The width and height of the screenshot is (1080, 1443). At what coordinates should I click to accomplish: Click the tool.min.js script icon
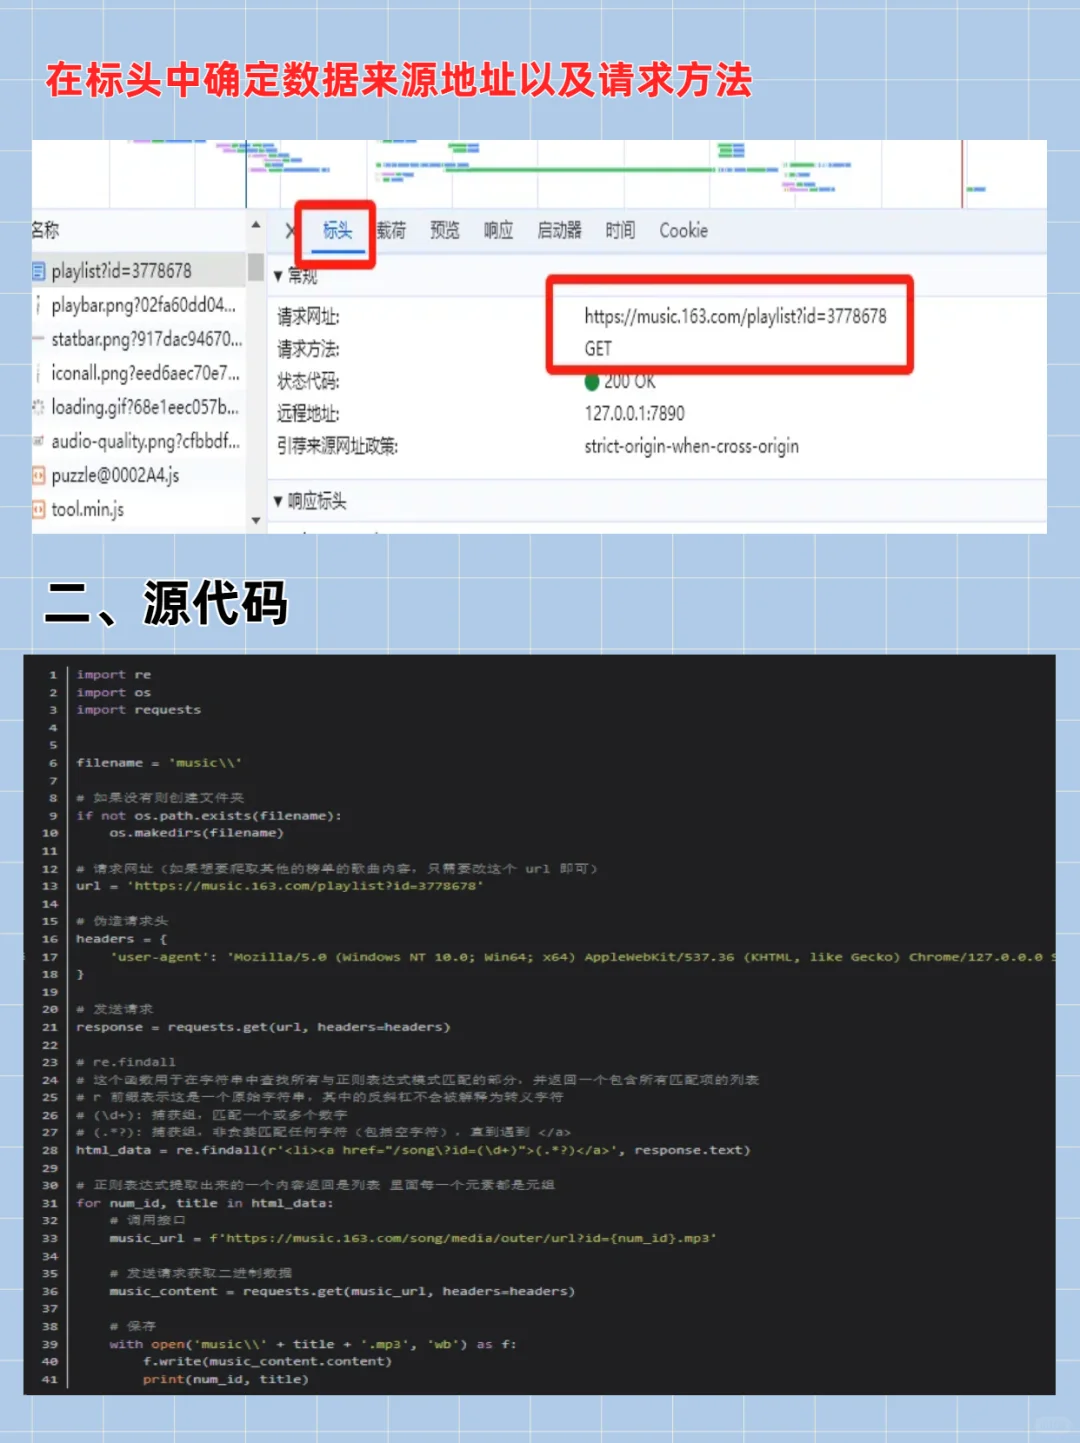point(38,510)
